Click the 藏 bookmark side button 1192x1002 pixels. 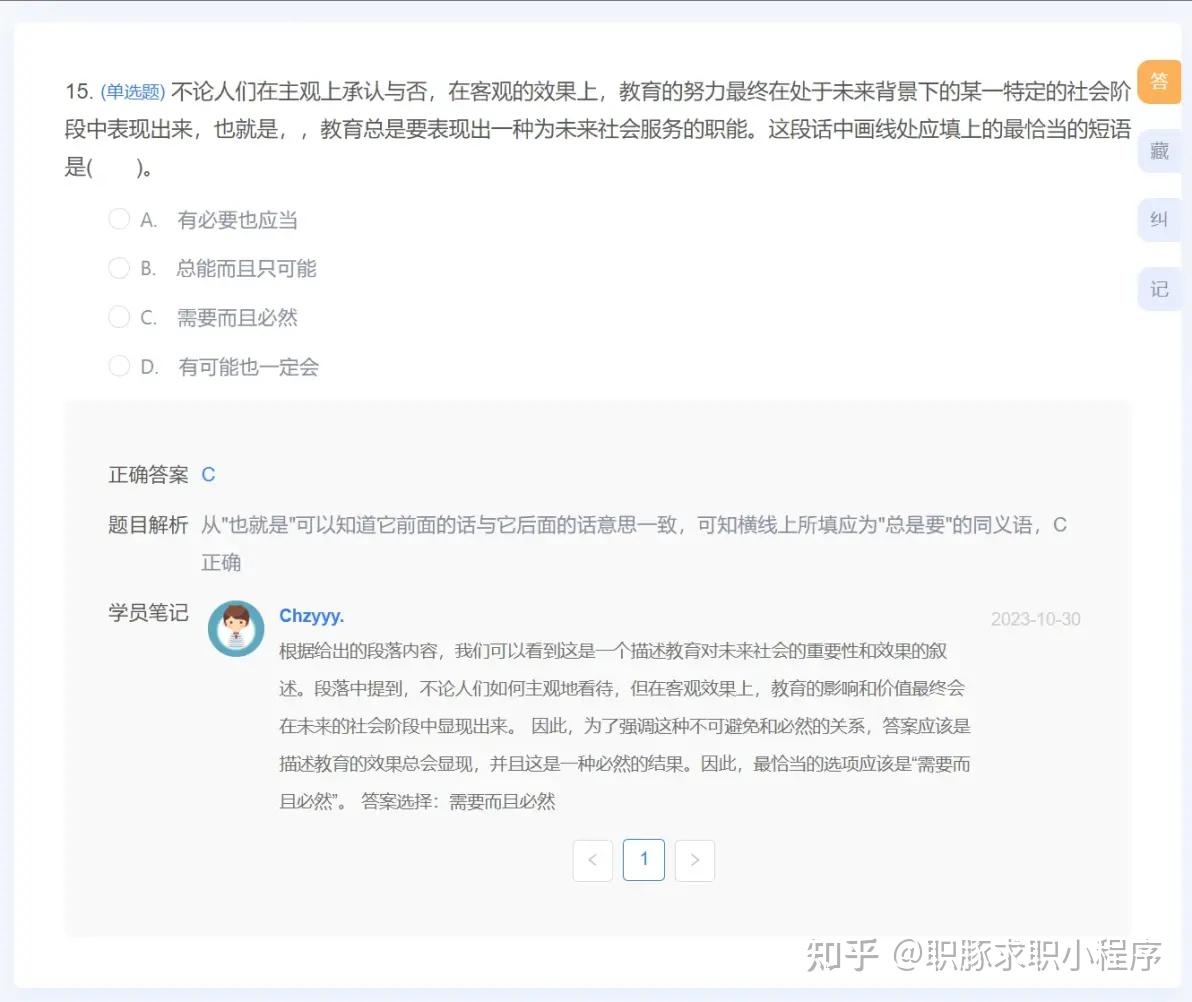1159,151
